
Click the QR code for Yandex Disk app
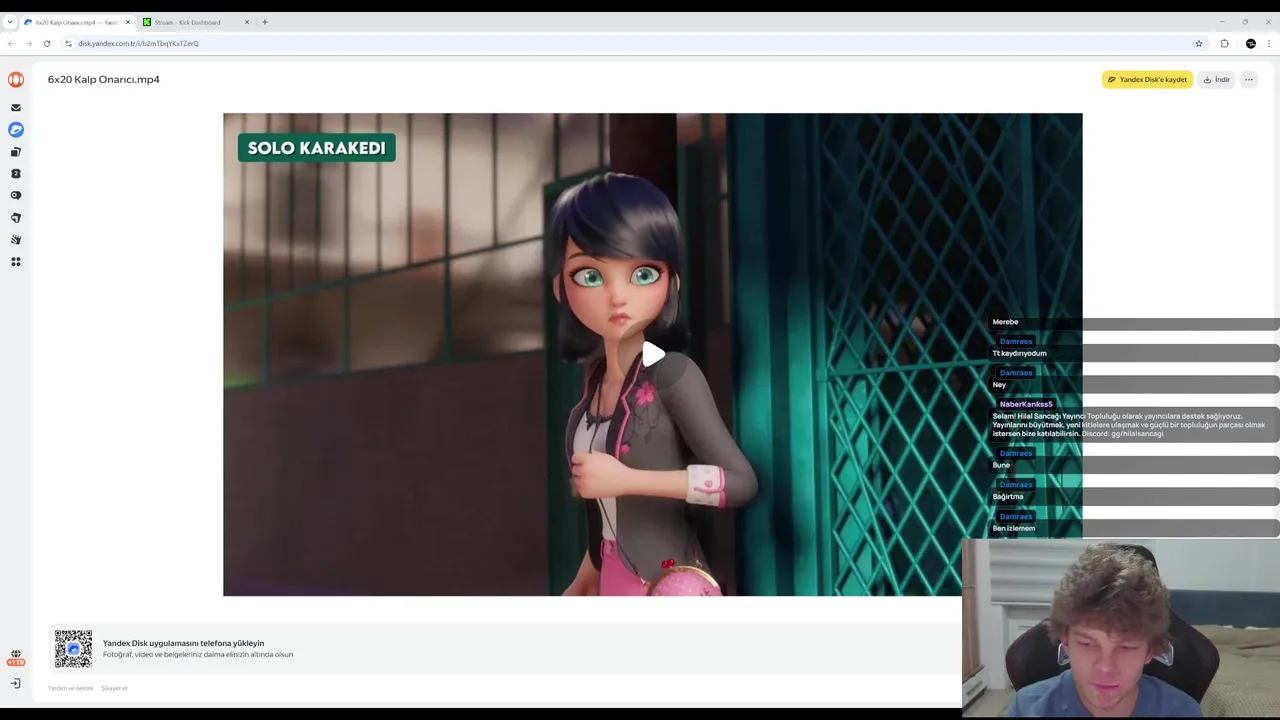[x=73, y=649]
